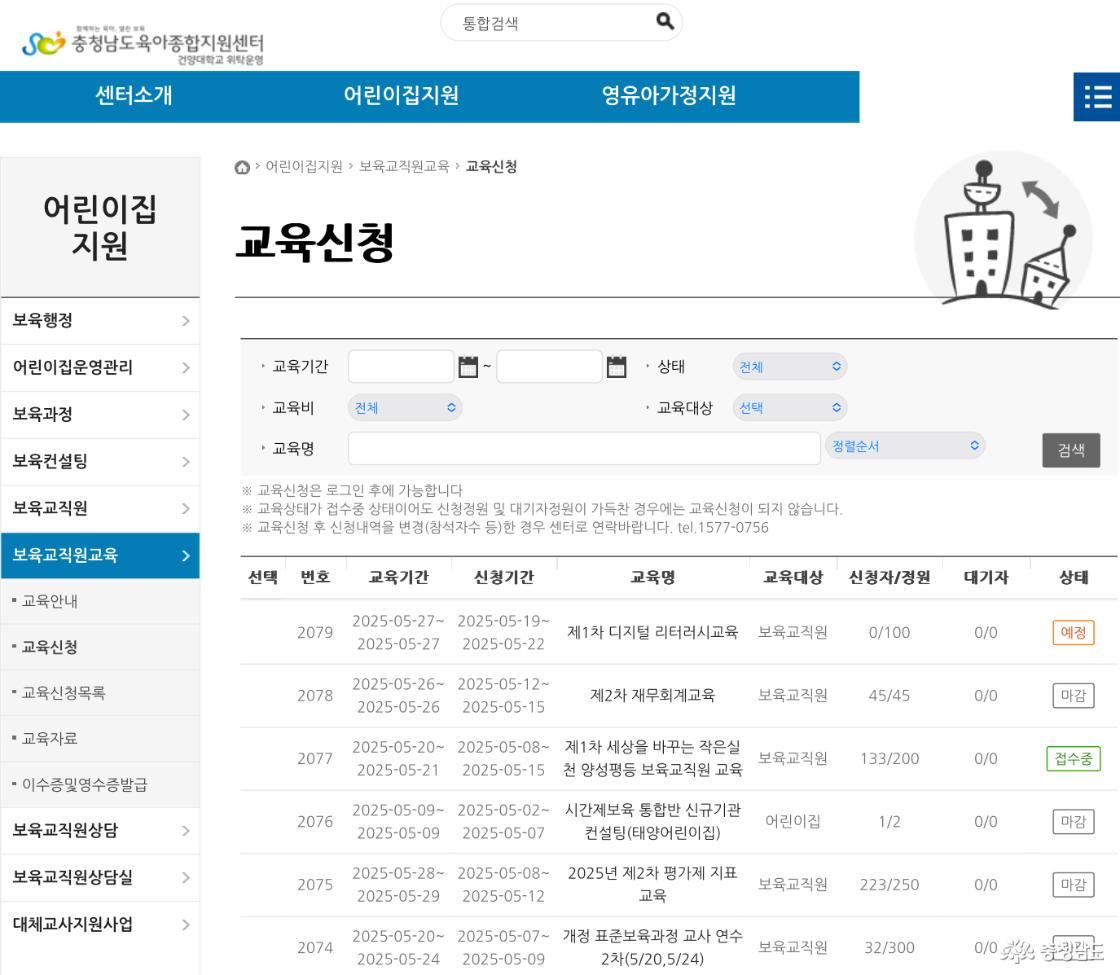This screenshot has width=1120, height=975.
Task: Open 제1차 세상을 바꾸는 작은실천 course
Action: tap(652, 758)
